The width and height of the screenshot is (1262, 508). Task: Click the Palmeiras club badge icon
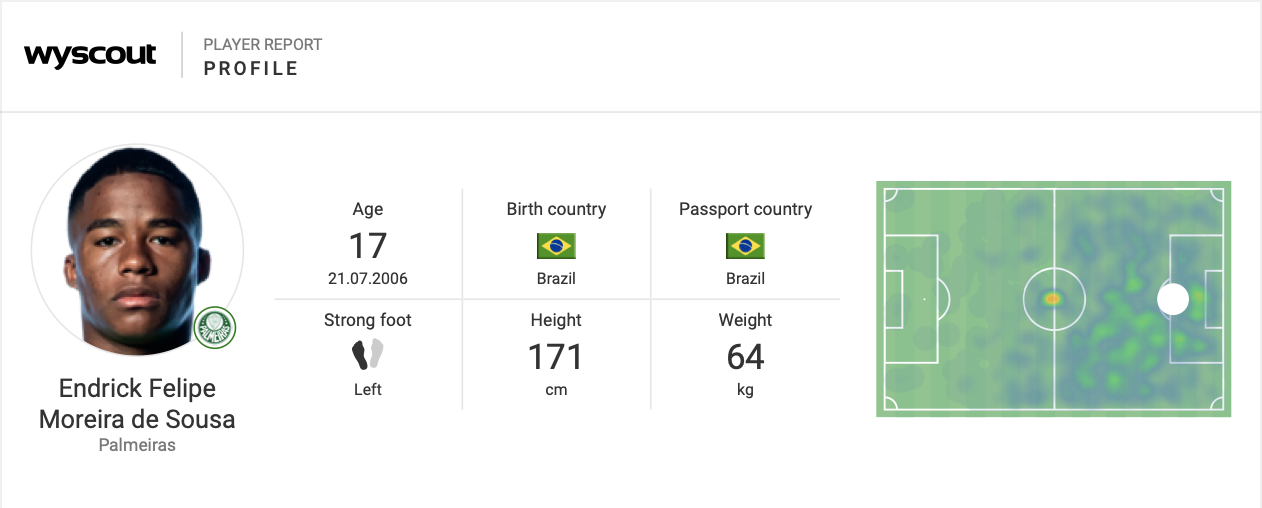(213, 326)
